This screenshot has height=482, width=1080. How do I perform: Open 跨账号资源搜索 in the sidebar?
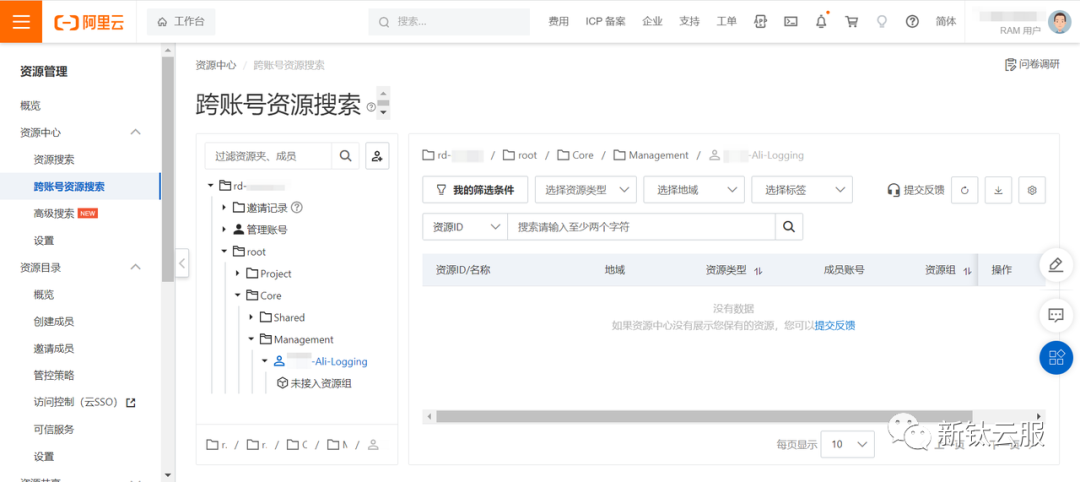[x=69, y=187]
